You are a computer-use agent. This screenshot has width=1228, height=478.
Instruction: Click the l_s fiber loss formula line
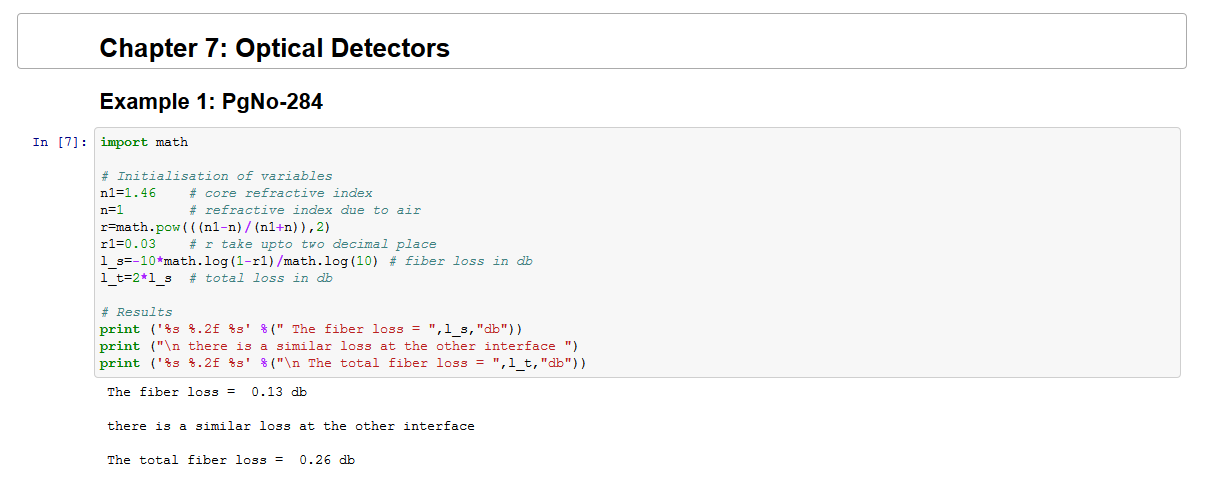click(x=240, y=261)
